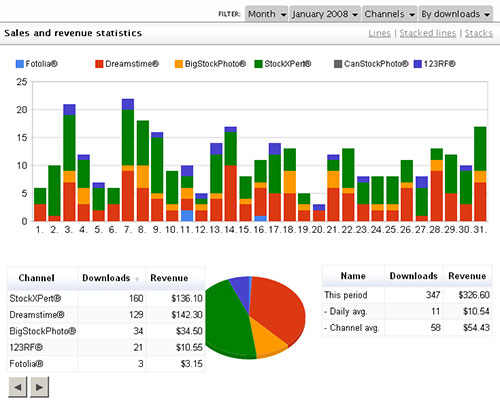Click the day 14 stacked bar

click(231, 174)
